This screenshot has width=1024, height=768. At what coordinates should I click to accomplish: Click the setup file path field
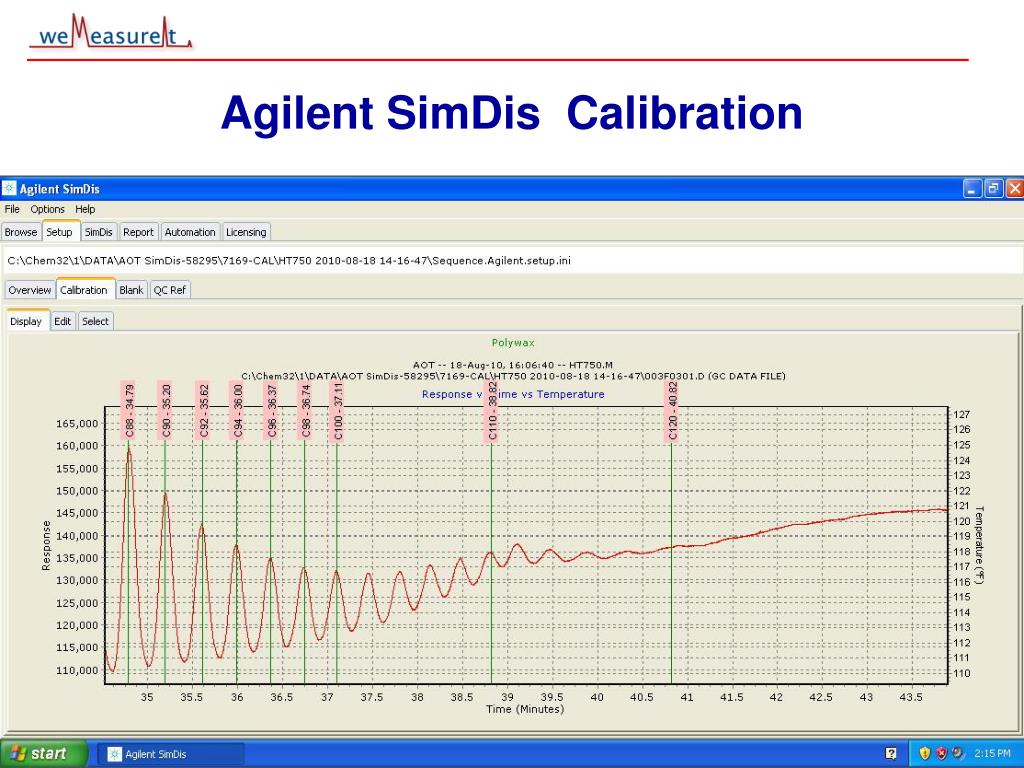(512, 261)
